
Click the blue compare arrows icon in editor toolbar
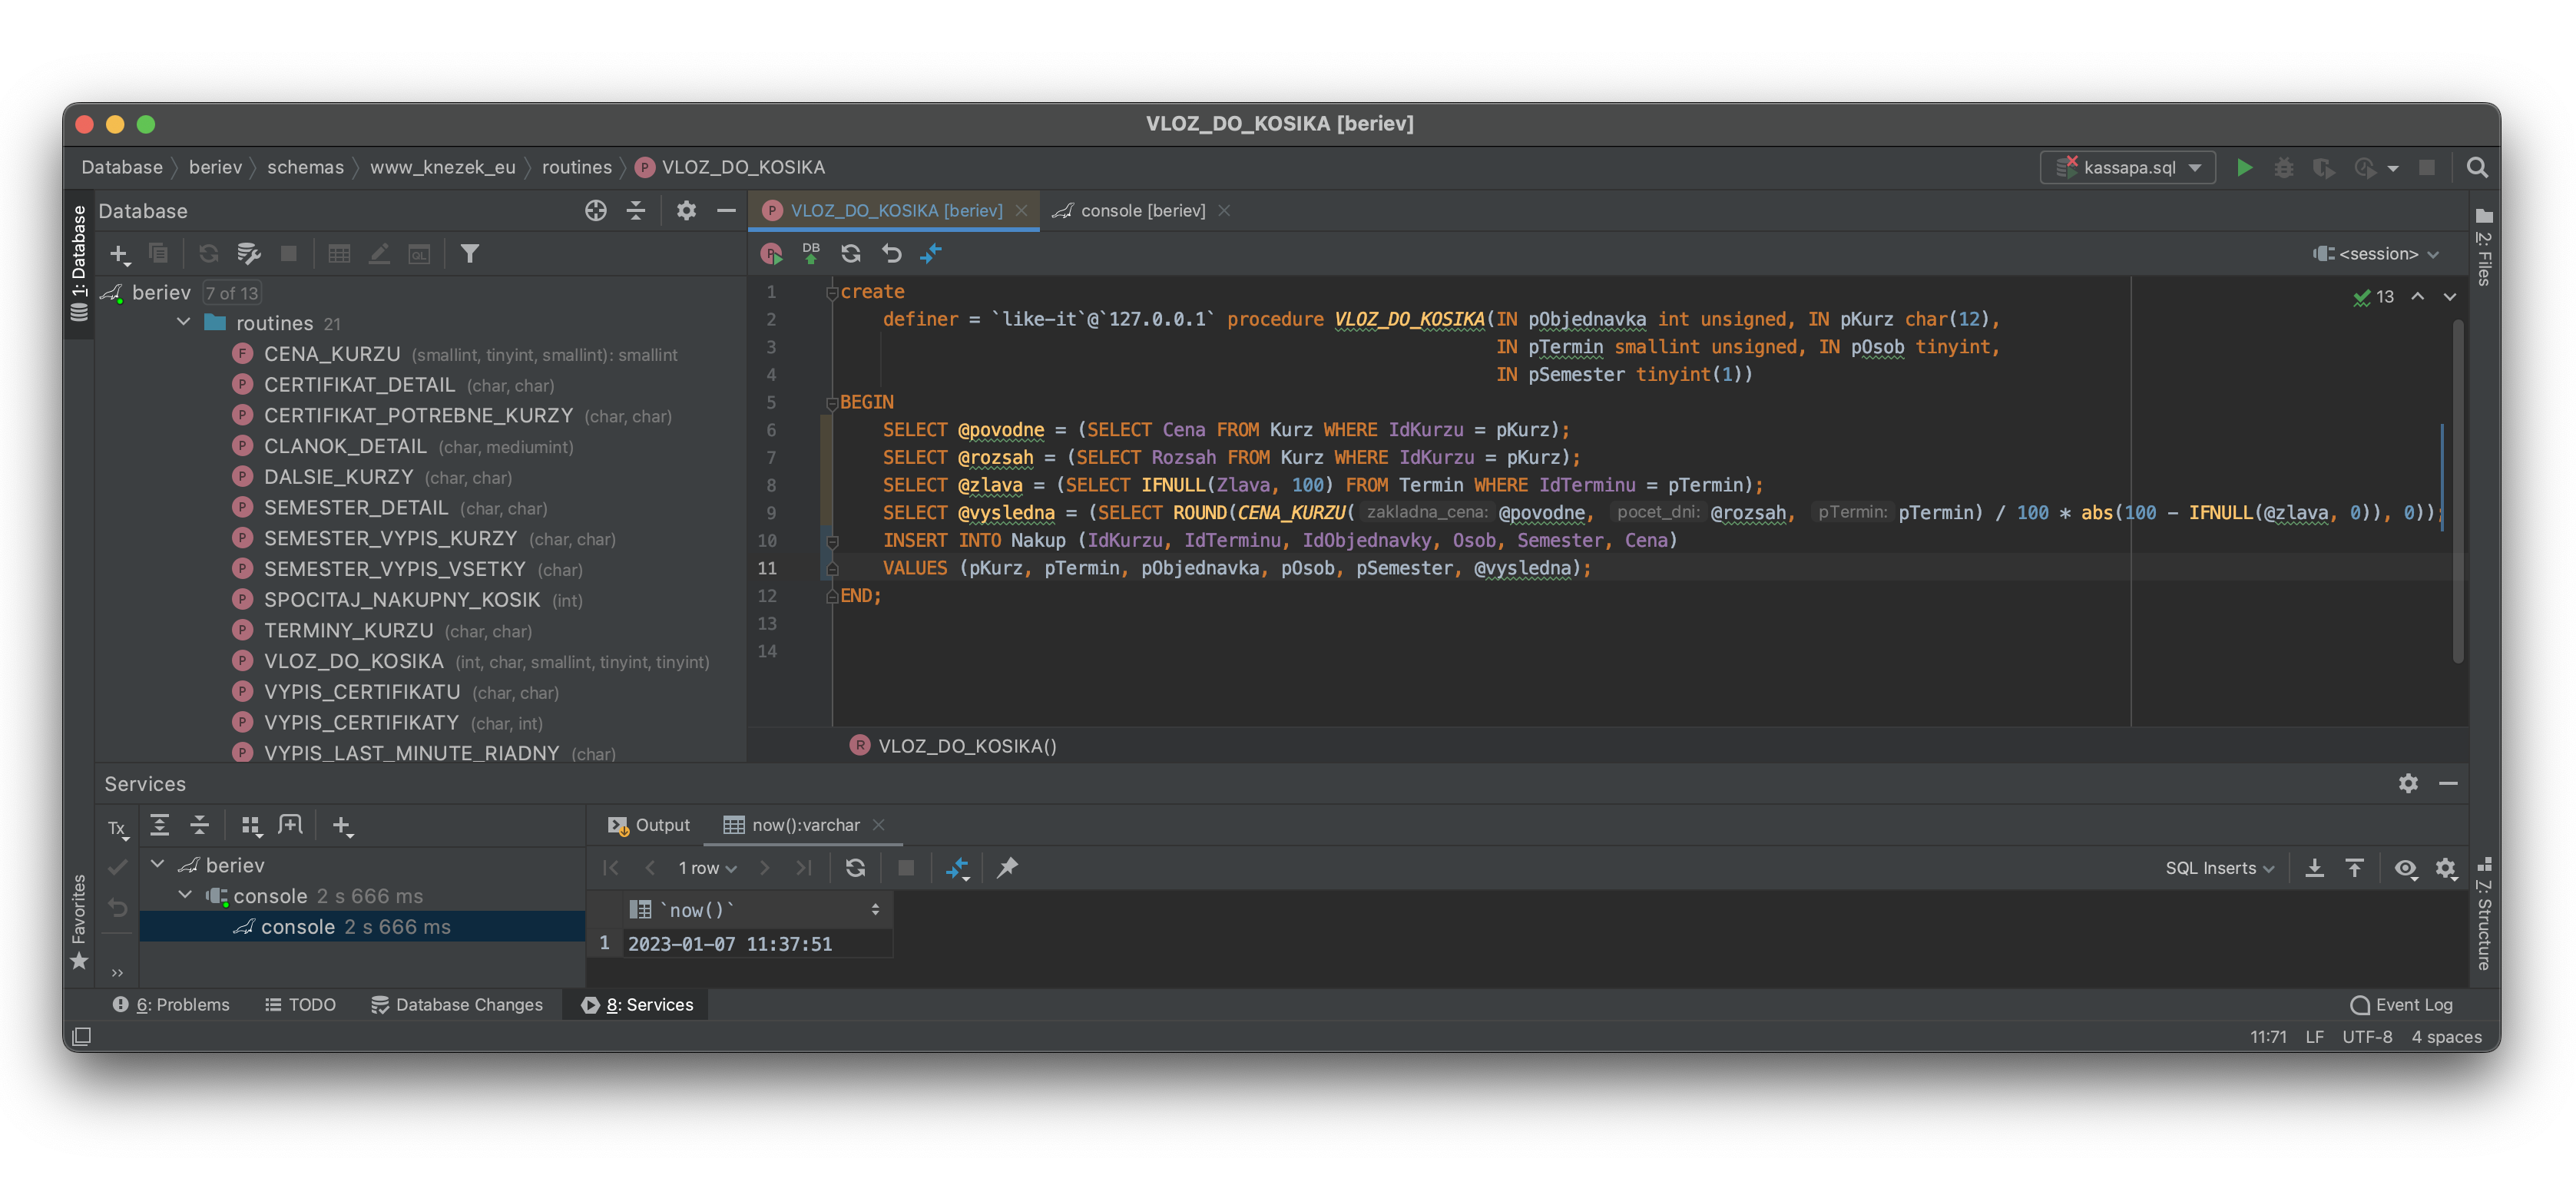coord(931,254)
